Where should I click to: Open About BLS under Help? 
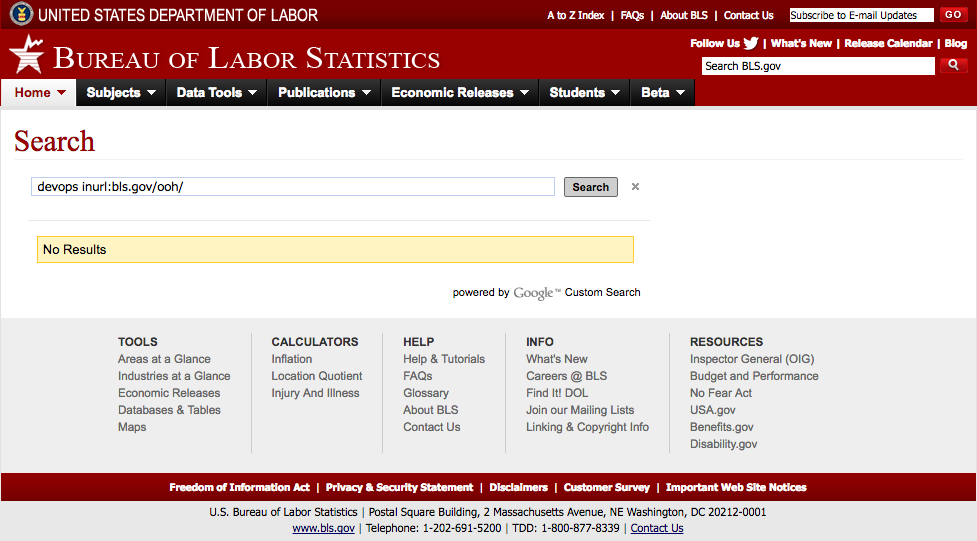(431, 409)
